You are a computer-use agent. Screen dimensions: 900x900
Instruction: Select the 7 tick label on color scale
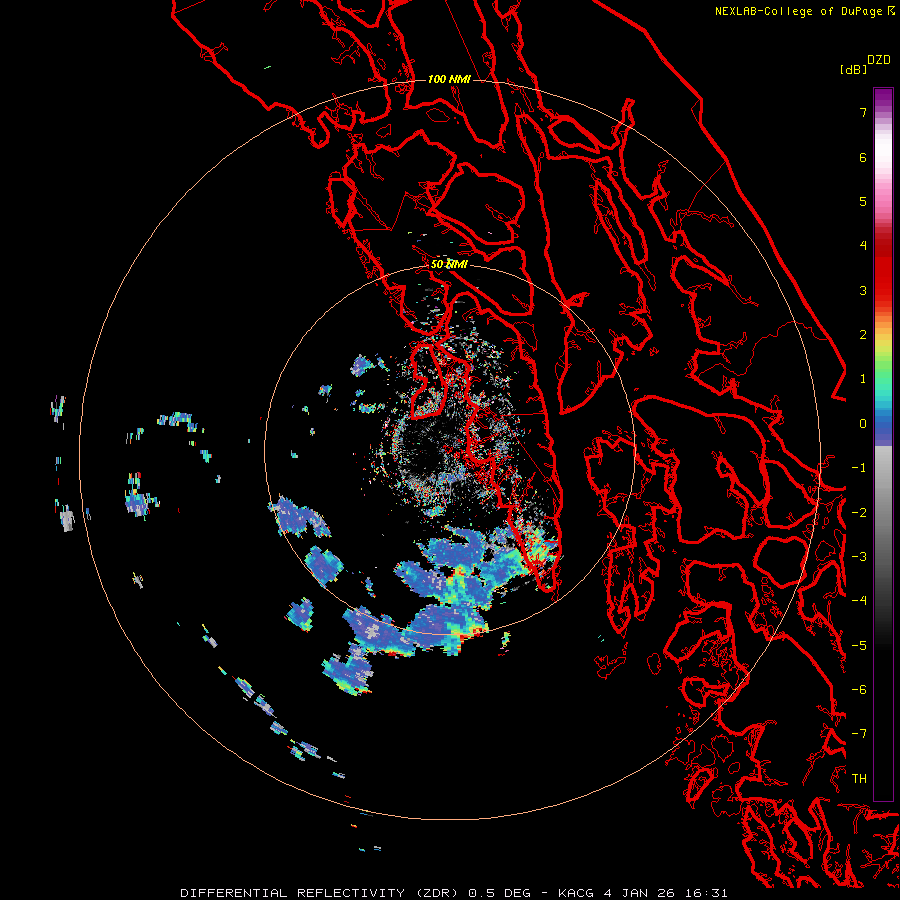[863, 112]
